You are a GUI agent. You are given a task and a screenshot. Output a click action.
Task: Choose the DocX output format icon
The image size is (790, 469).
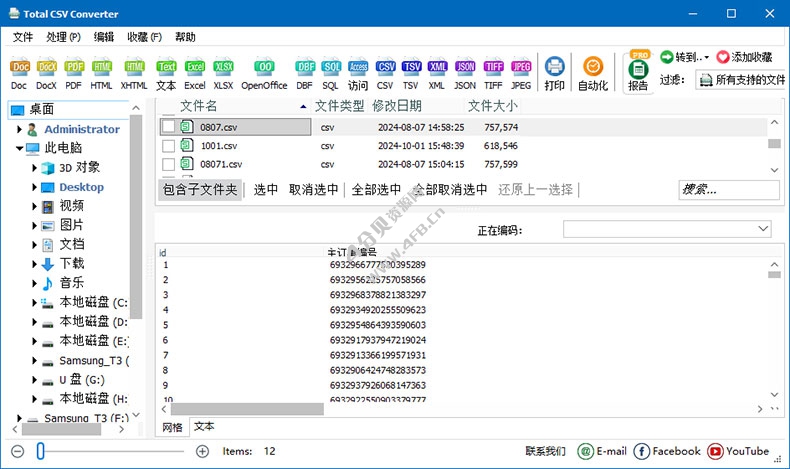click(47, 68)
